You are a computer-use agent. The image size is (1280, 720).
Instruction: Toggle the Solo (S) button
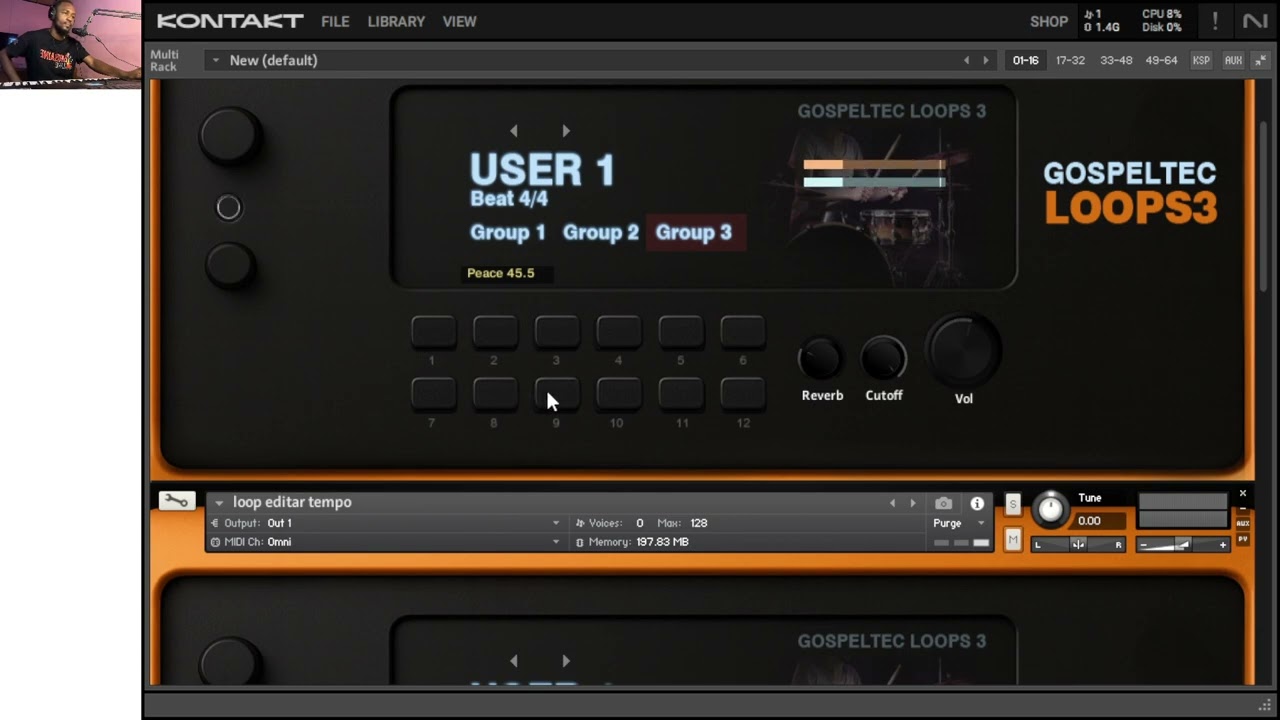(x=1013, y=504)
